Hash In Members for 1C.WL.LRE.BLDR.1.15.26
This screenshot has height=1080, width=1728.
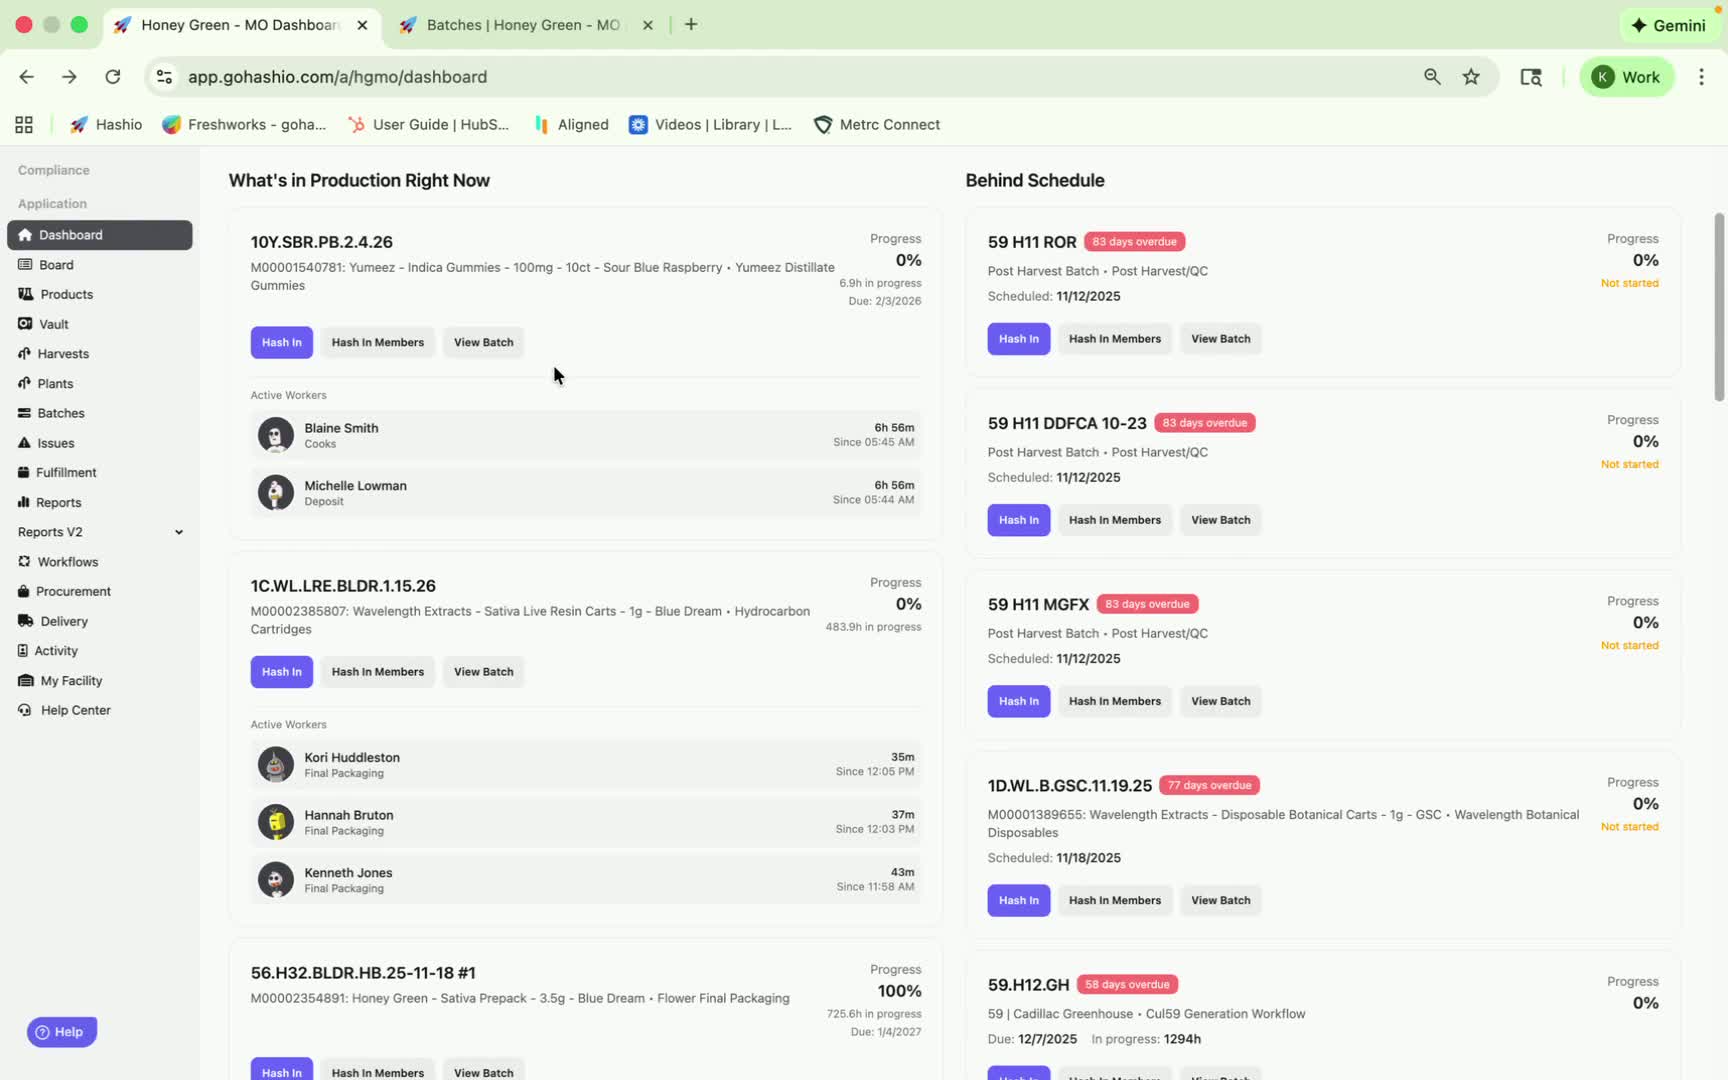[x=378, y=672]
